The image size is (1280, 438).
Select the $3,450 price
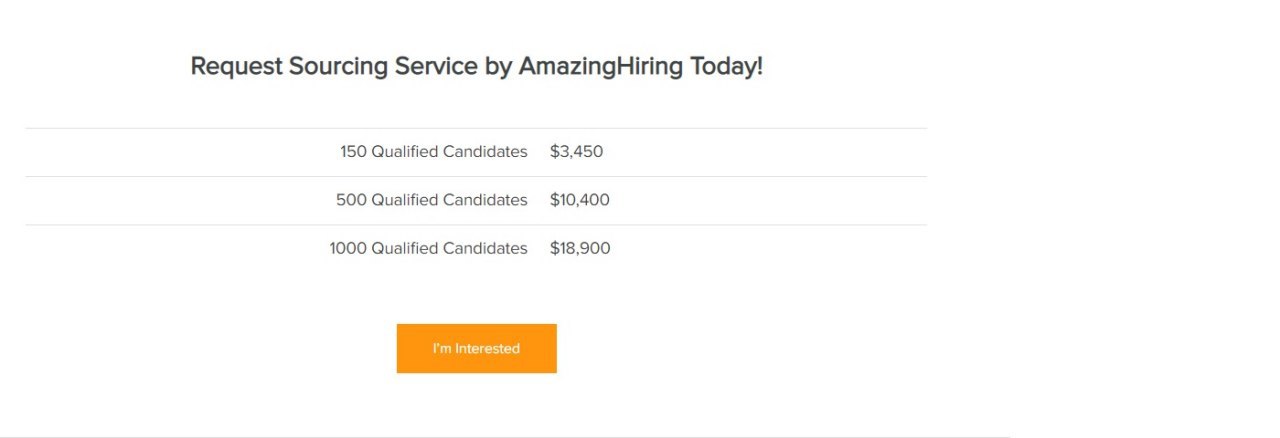[x=577, y=152]
